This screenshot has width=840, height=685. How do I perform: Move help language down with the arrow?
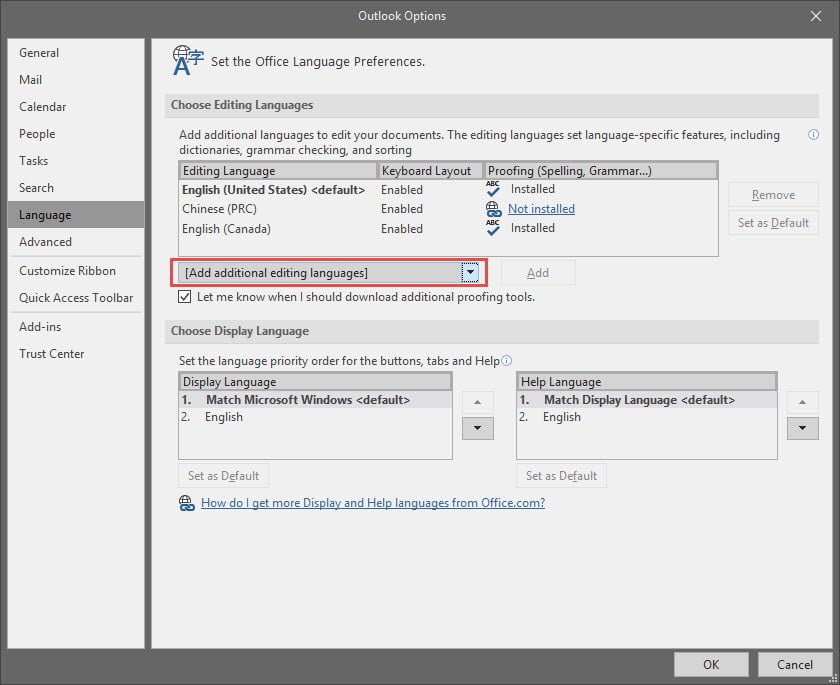point(802,428)
